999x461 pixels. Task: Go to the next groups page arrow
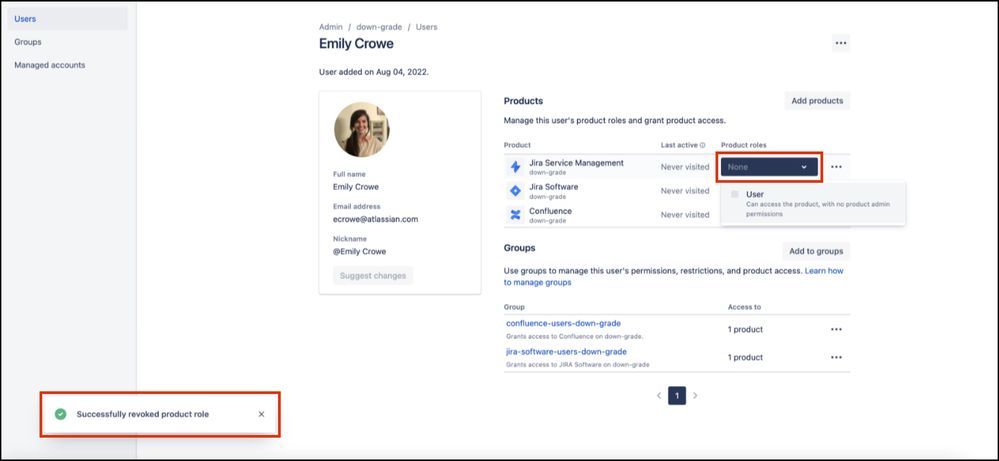tap(695, 395)
